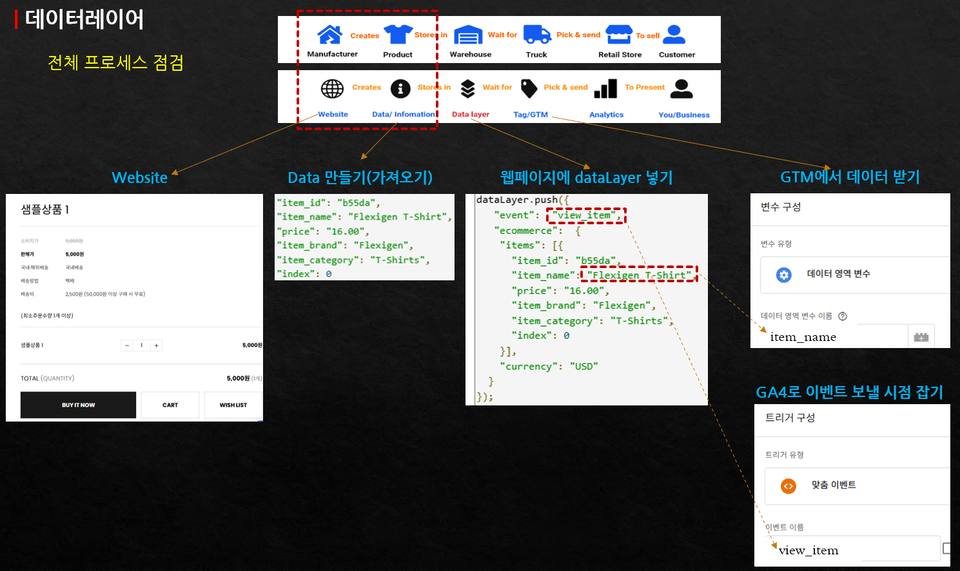Select the 데이터 영역 변수 variable type
Viewport: 960px width, 571px height.
coord(854,275)
